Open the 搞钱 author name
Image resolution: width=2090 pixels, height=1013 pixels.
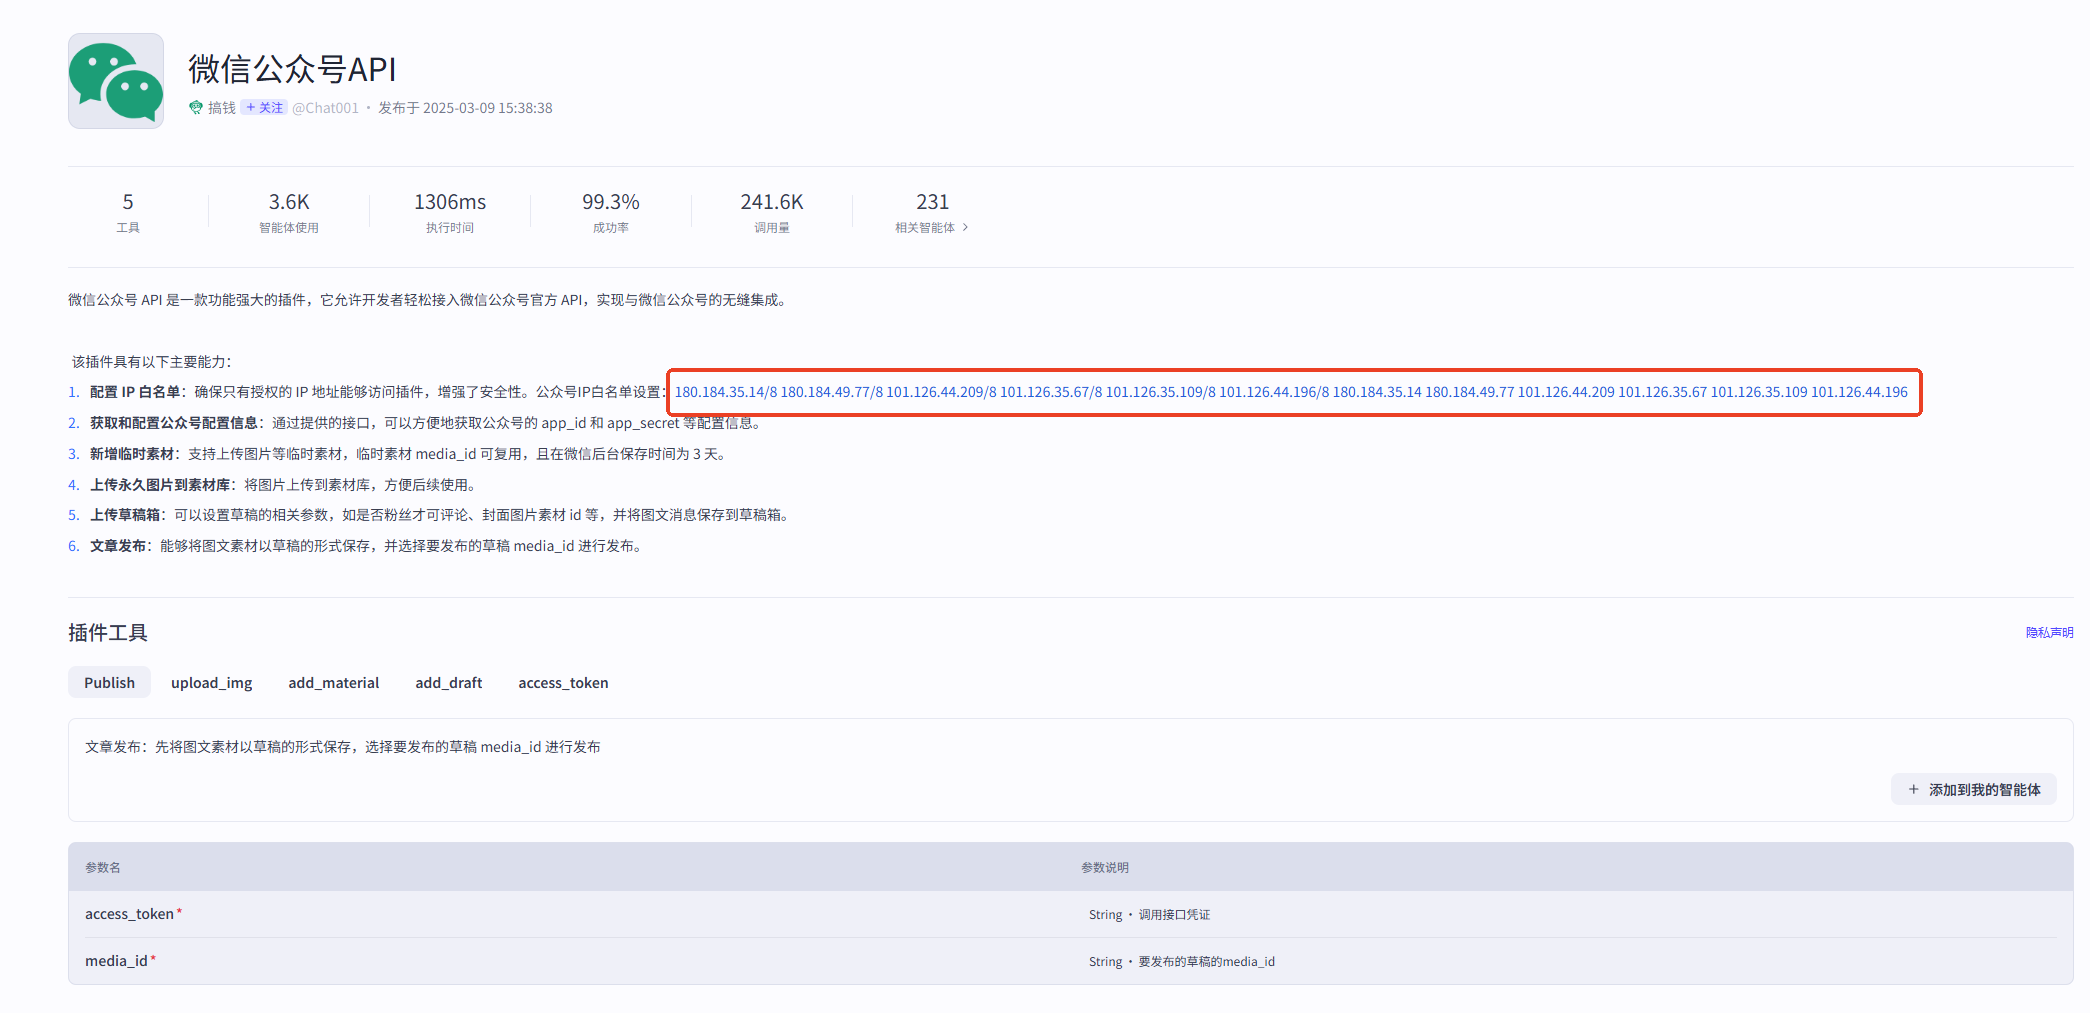(222, 108)
